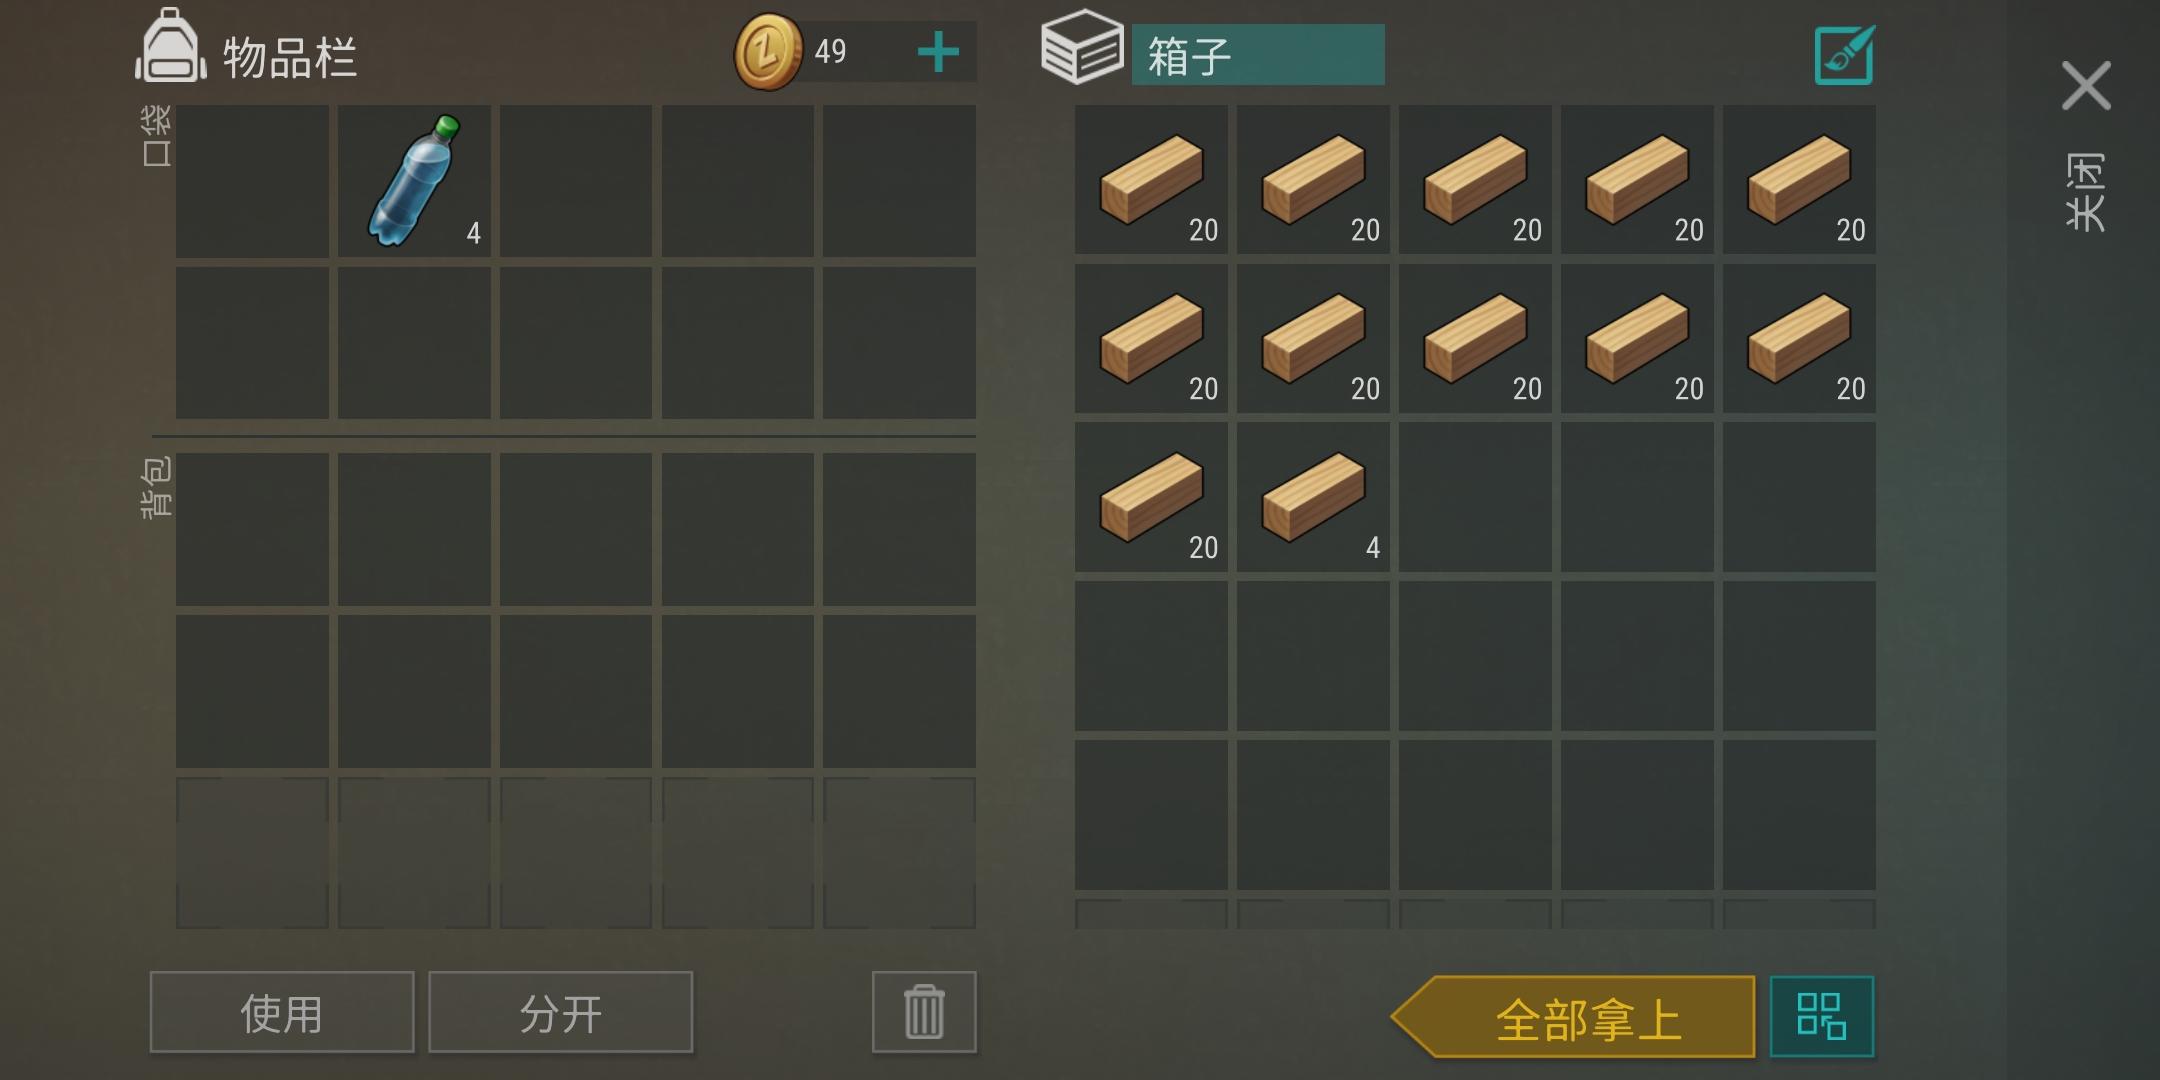Viewport: 2160px width, 1080px height.
Task: Click the grid sort icon beside 全部拿上
Action: coord(1822,1016)
